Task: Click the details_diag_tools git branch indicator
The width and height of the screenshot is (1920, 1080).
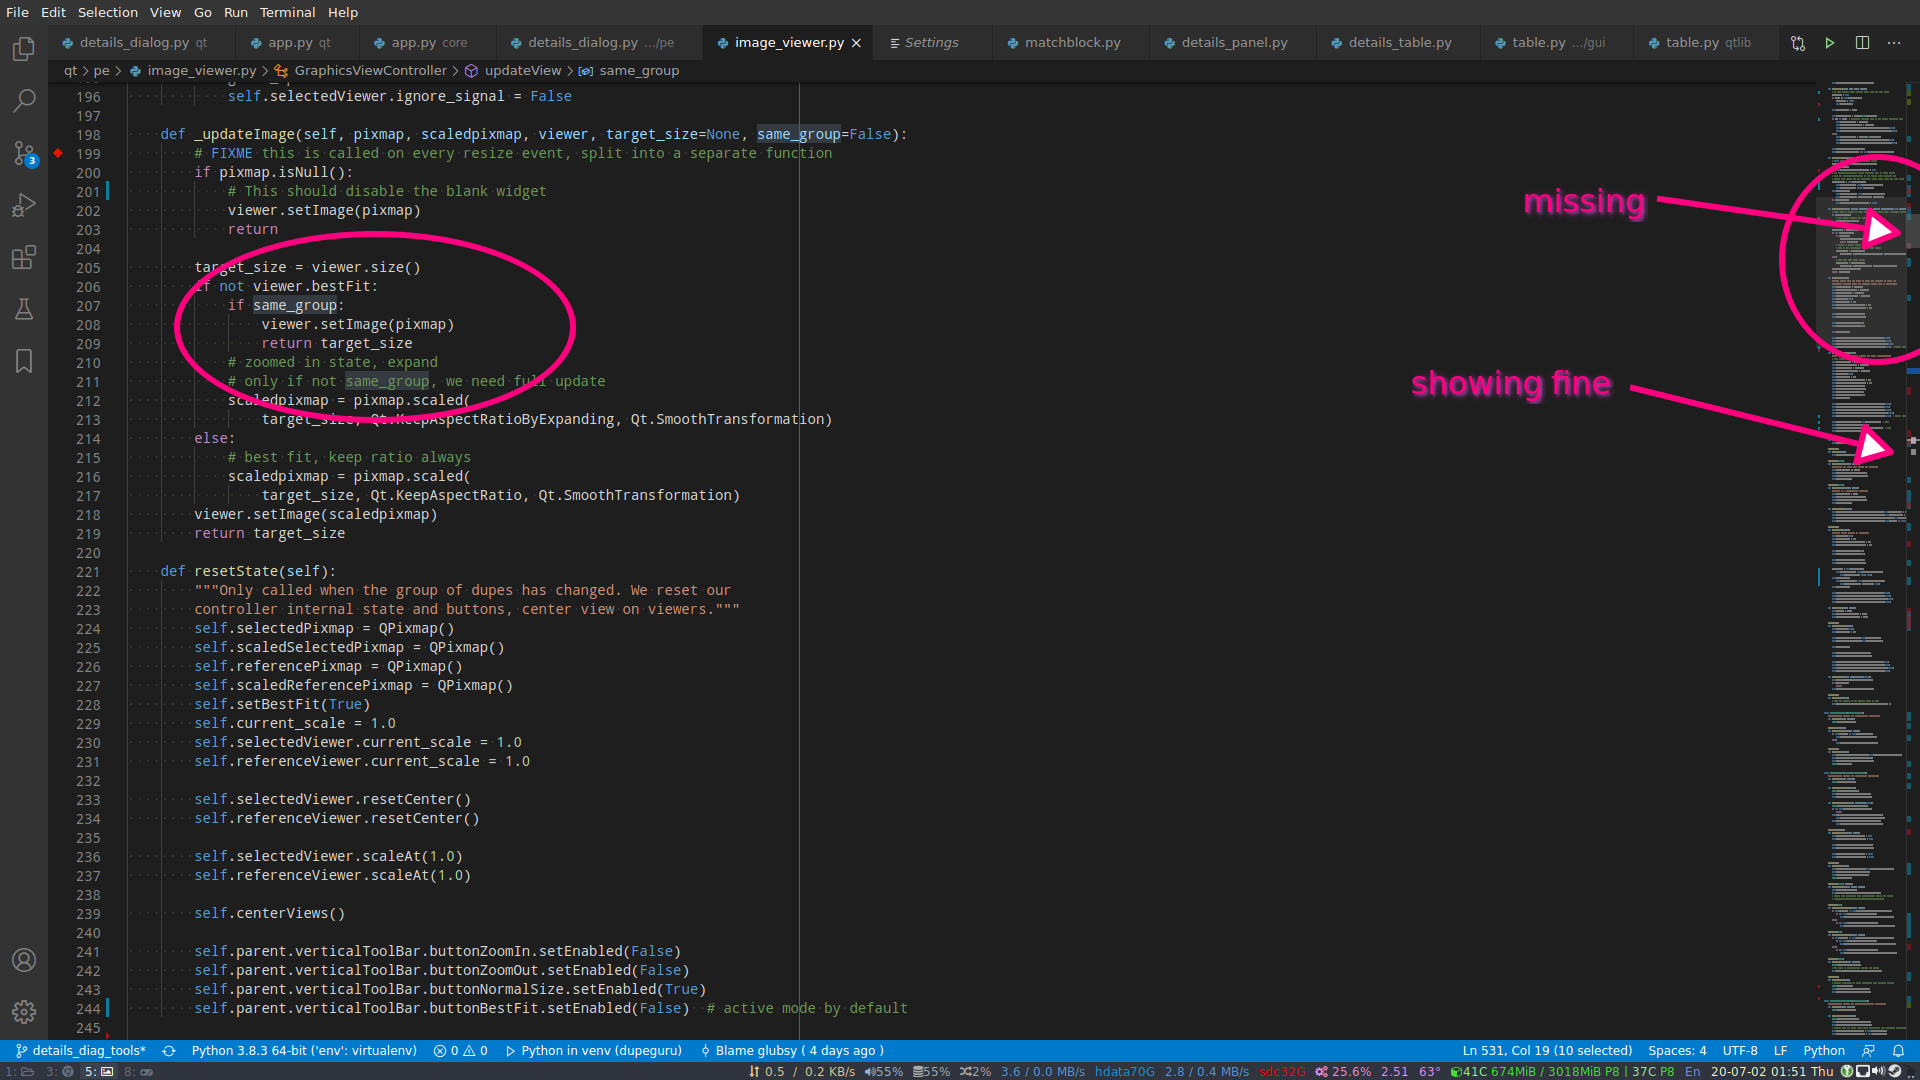Action: pos(81,1051)
